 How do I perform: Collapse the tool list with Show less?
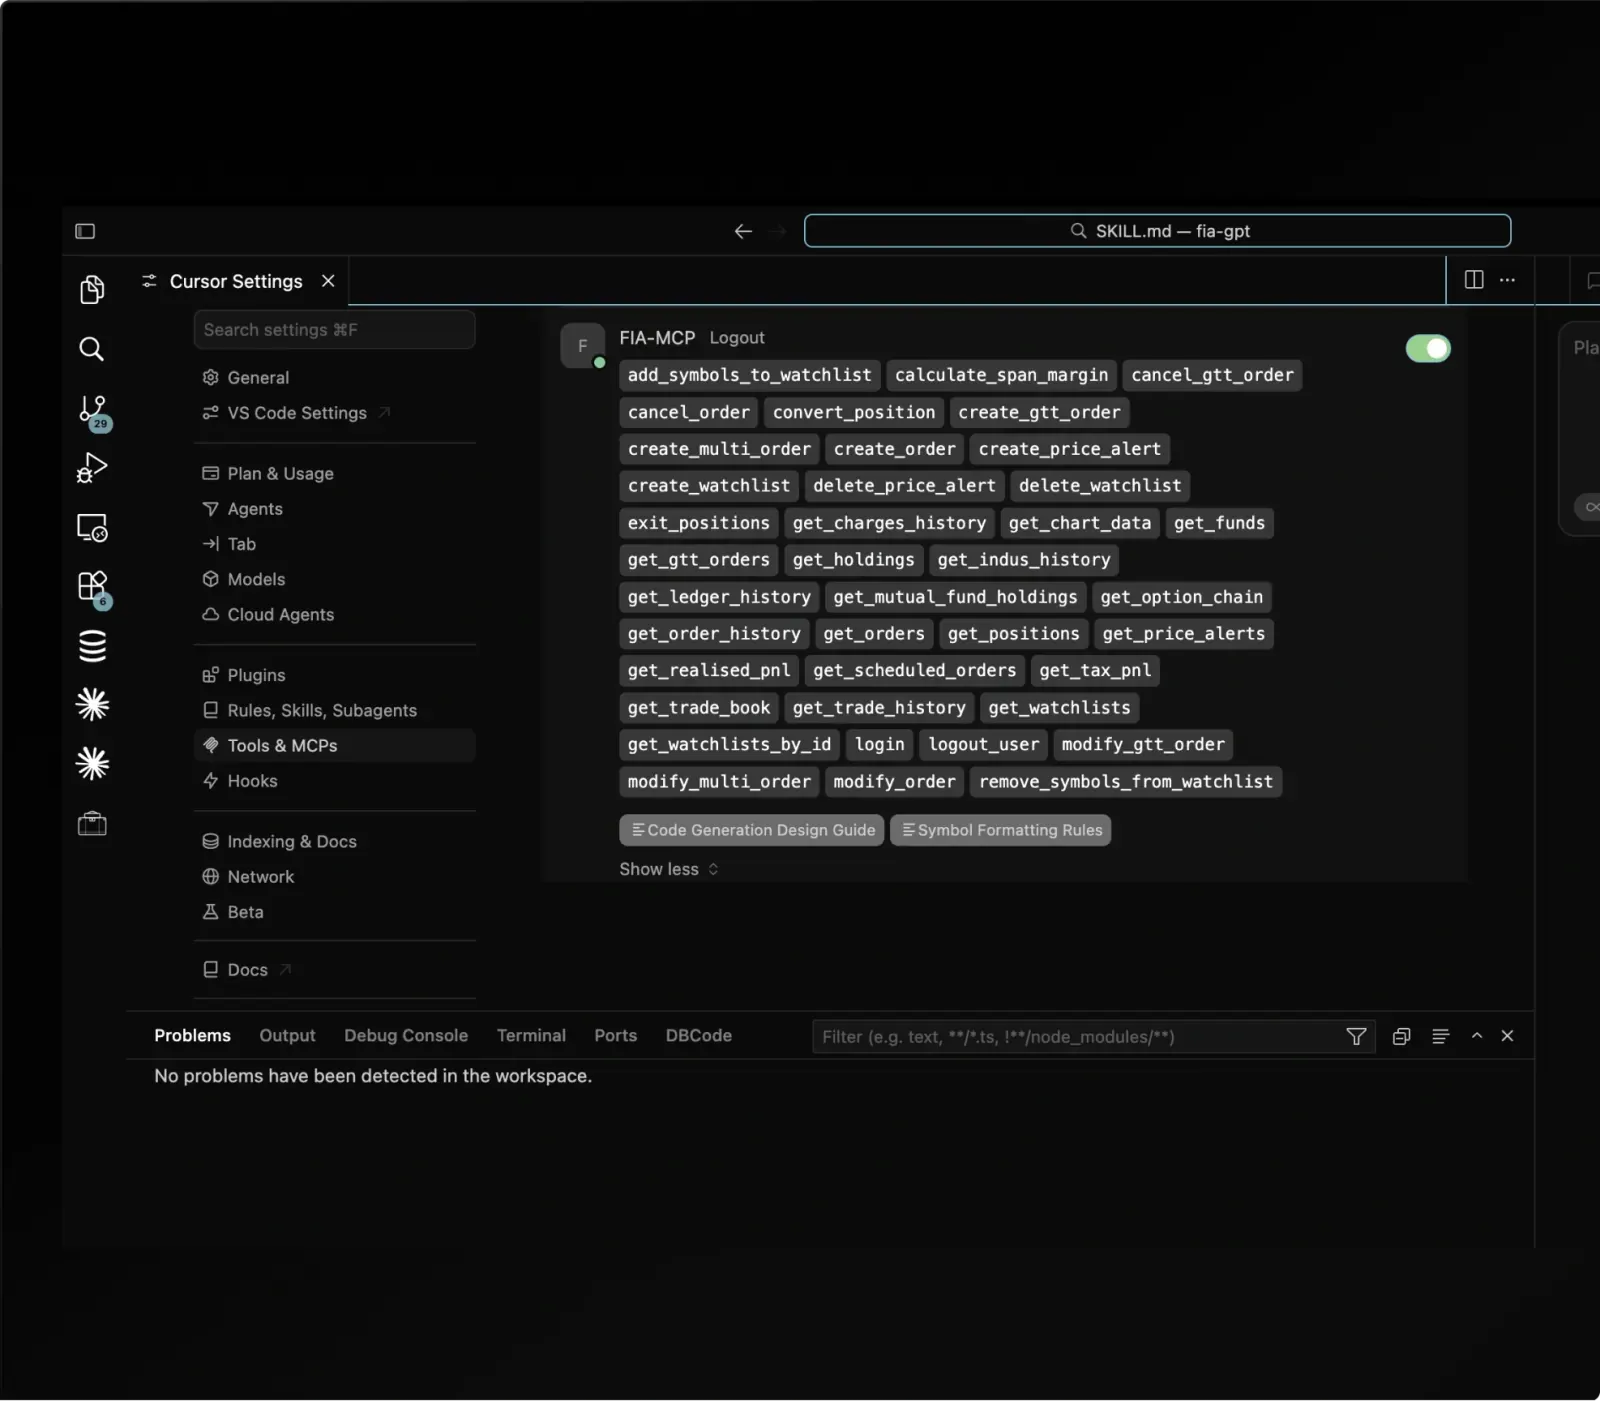tap(668, 869)
